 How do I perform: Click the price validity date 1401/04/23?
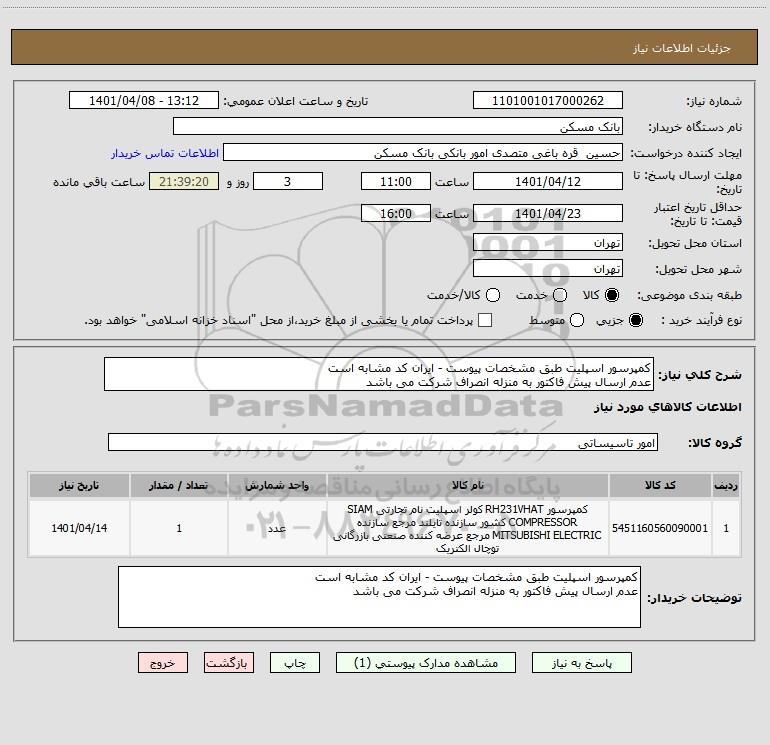pyautogui.click(x=548, y=213)
